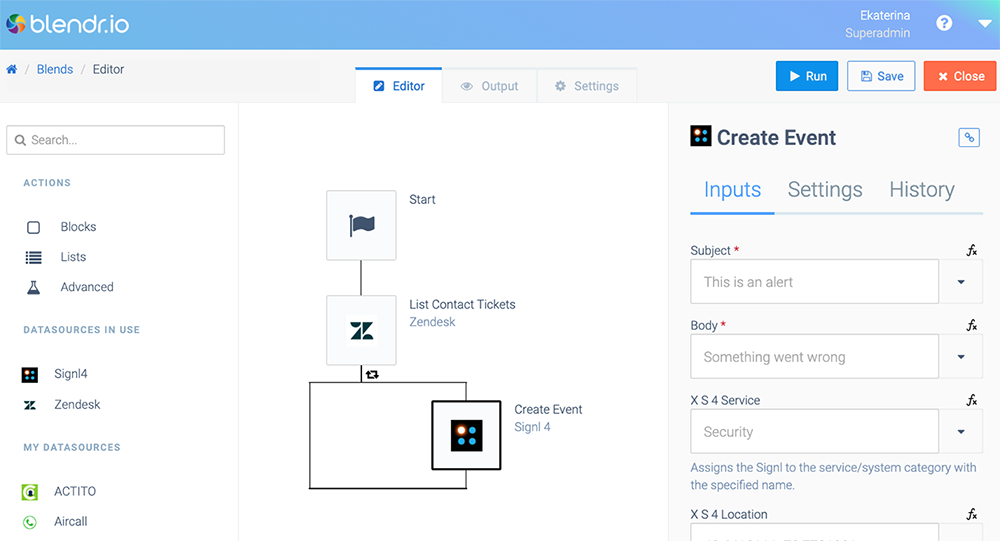Screen dimensions: 1000x541
Task: Select the Start flag block
Action: 361,225
